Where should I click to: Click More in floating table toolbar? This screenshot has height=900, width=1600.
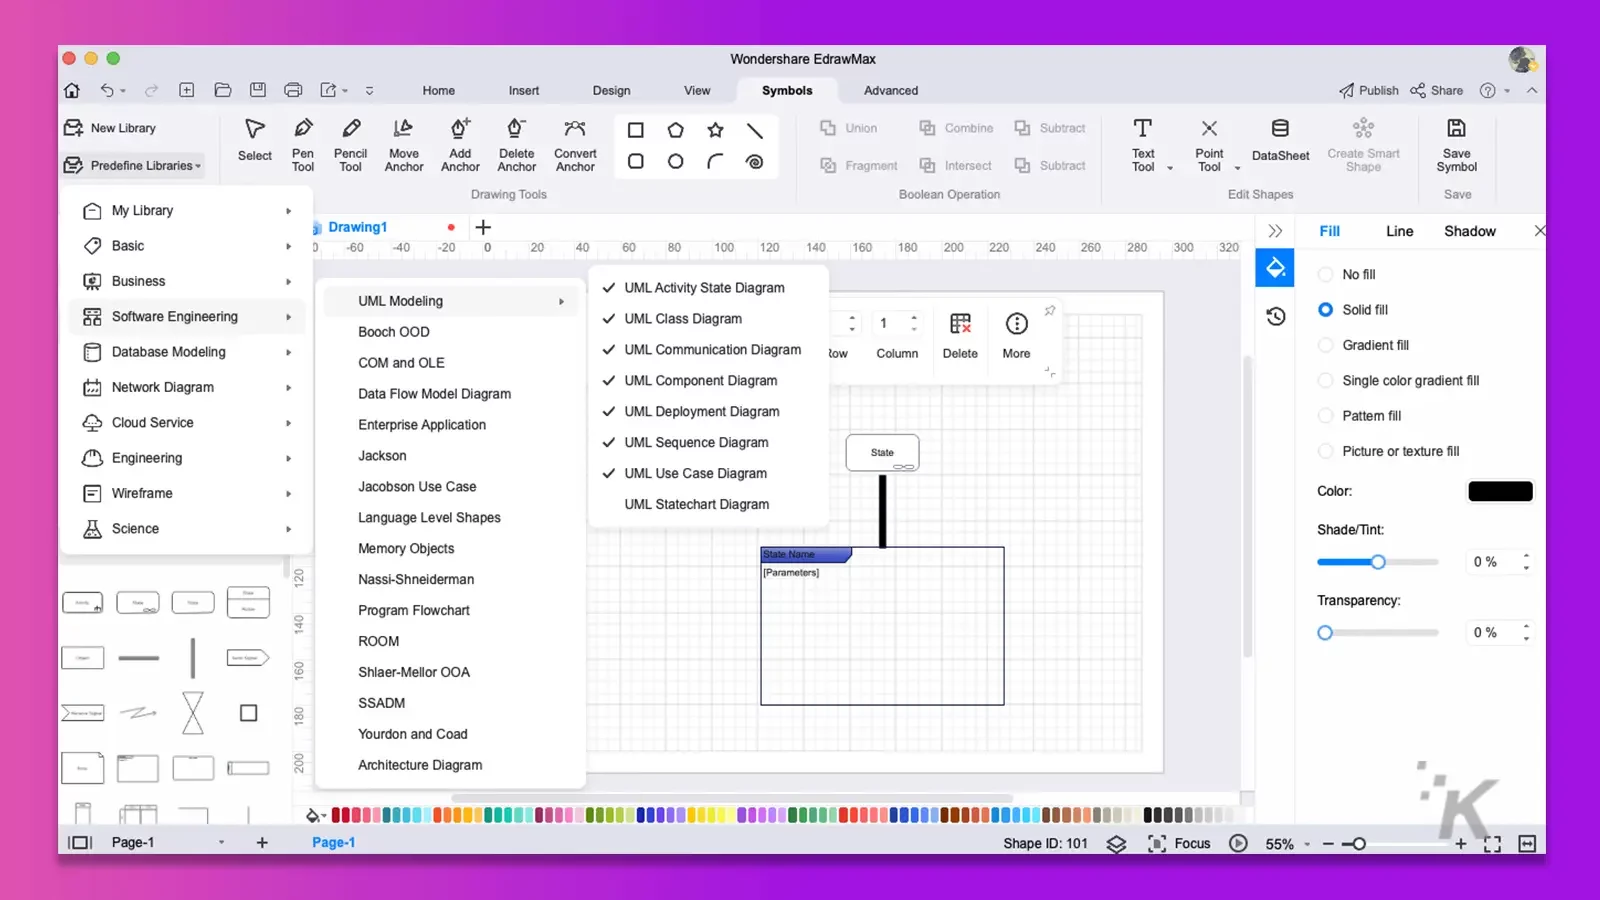[x=1016, y=335]
